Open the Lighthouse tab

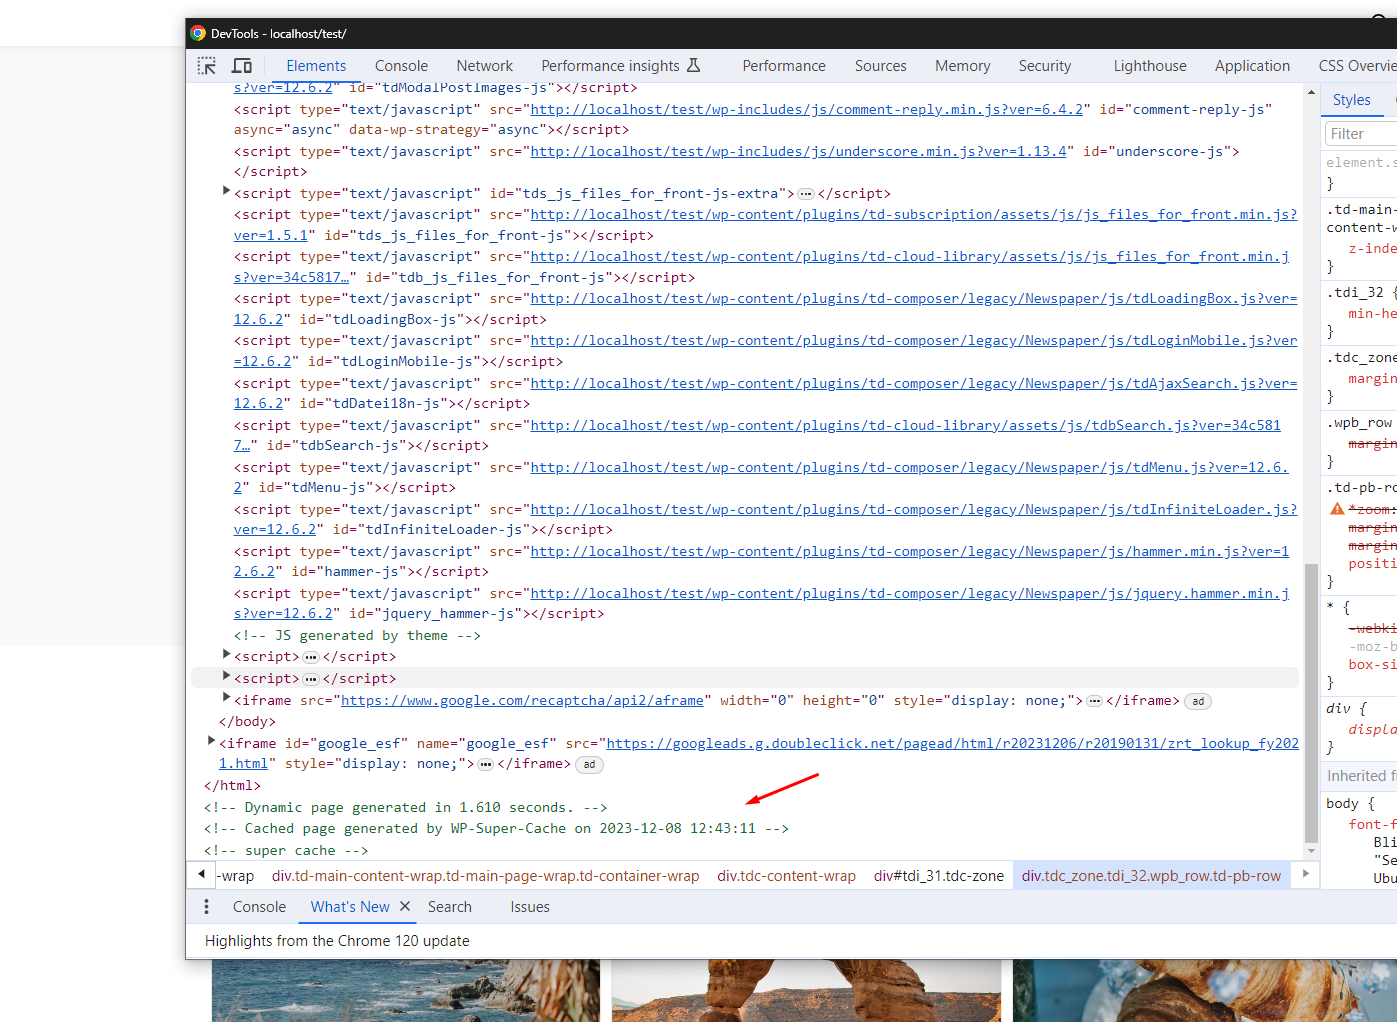(1150, 66)
